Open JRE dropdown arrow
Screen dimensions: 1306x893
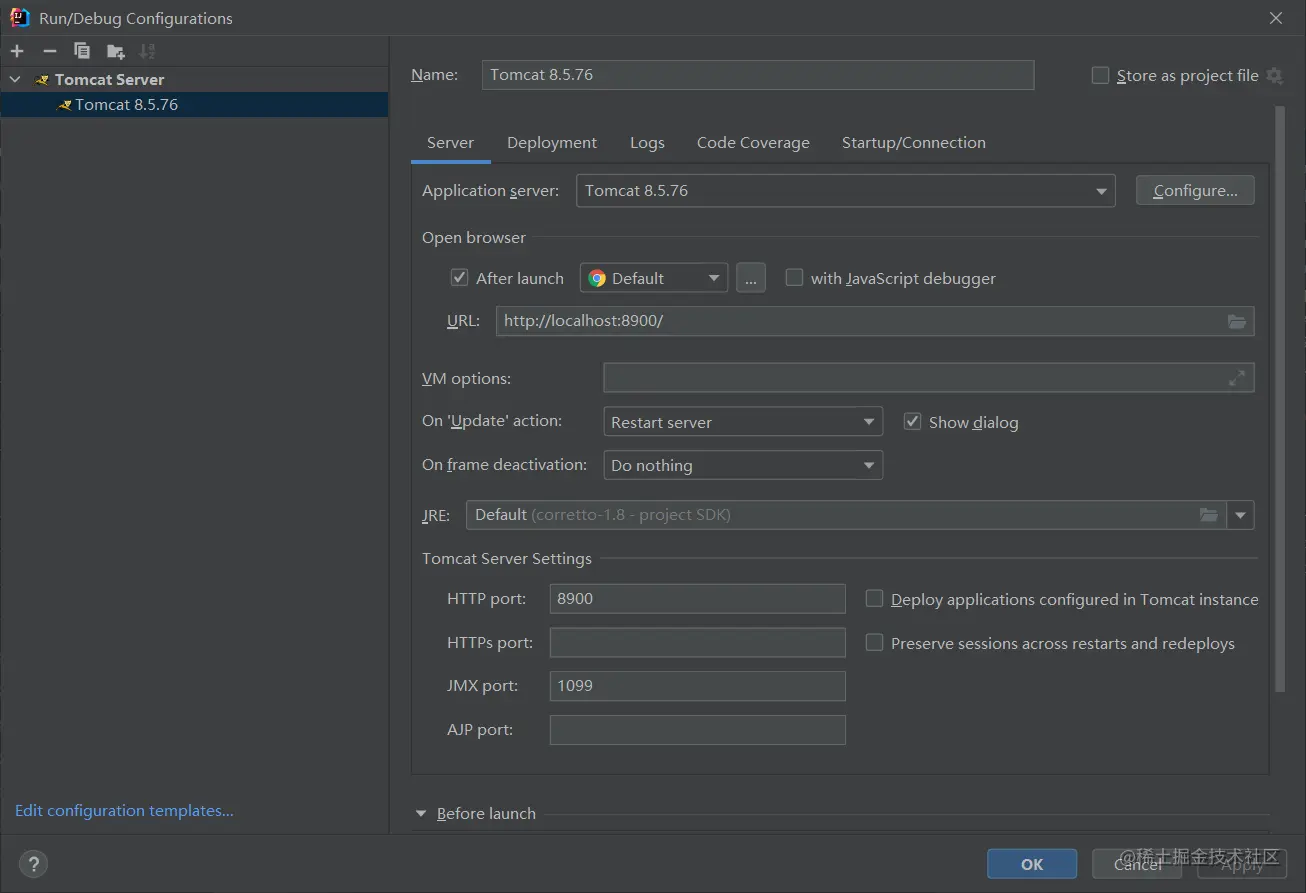[x=1241, y=515]
